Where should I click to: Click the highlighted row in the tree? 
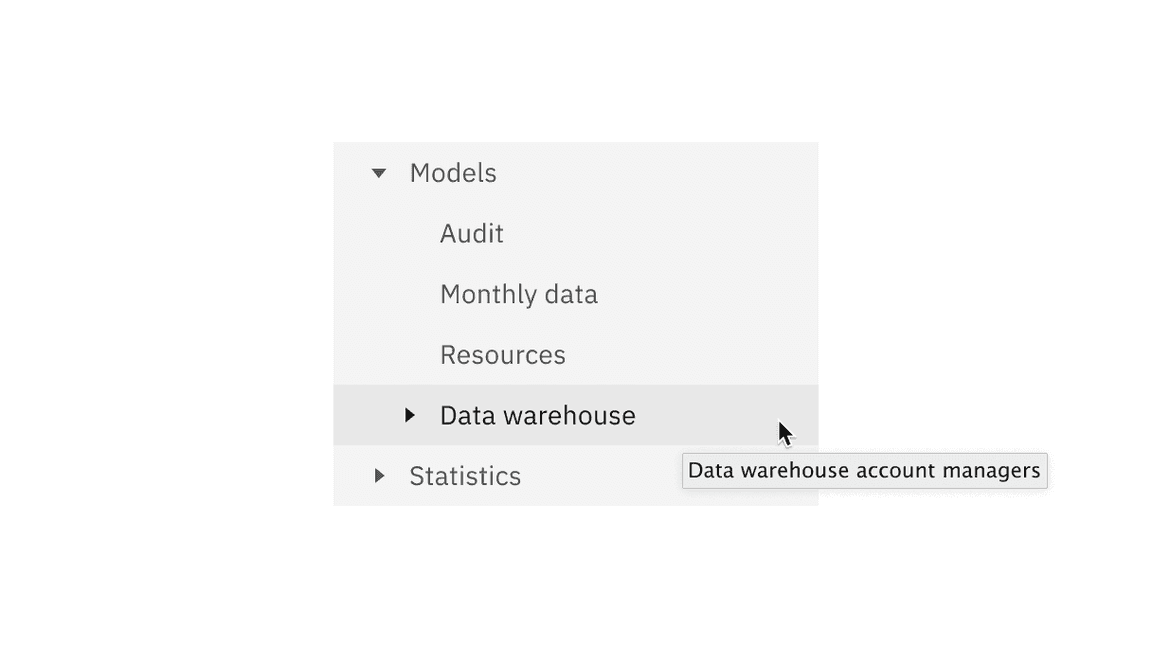576,415
